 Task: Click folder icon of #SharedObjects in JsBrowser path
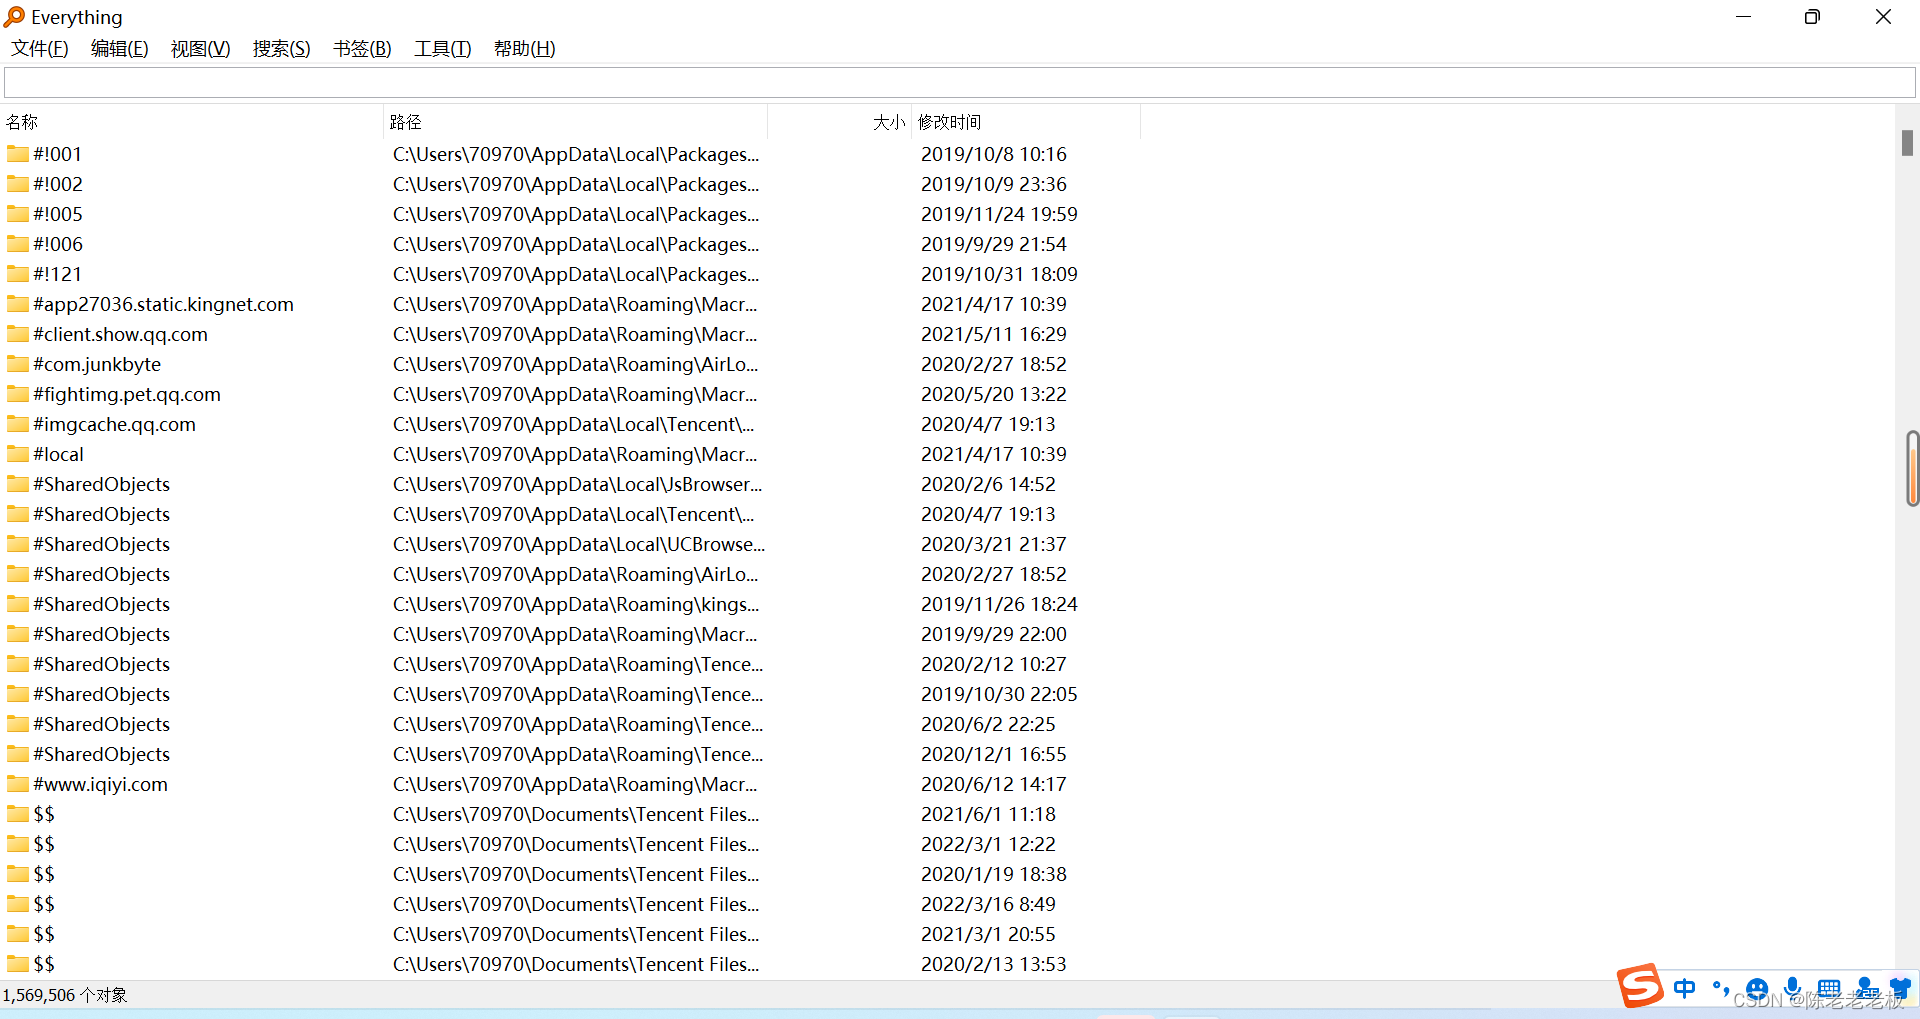[18, 484]
